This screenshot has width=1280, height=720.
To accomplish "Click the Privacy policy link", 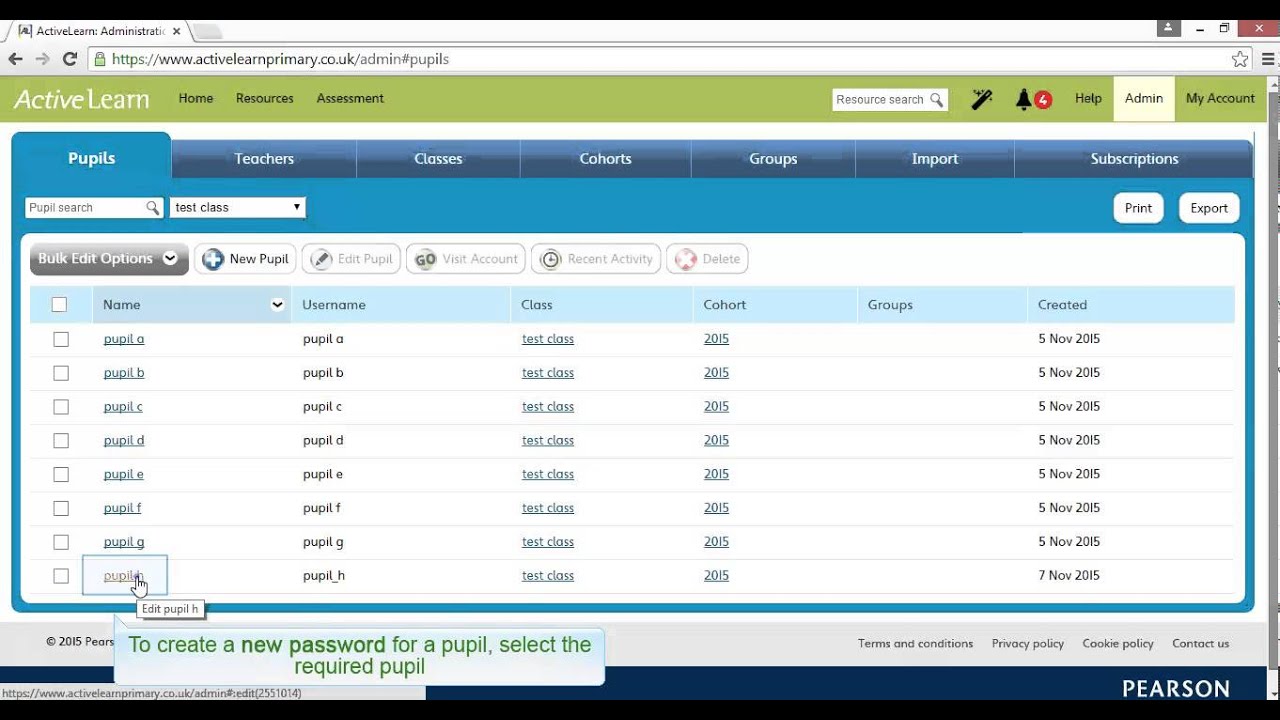I will point(1028,644).
